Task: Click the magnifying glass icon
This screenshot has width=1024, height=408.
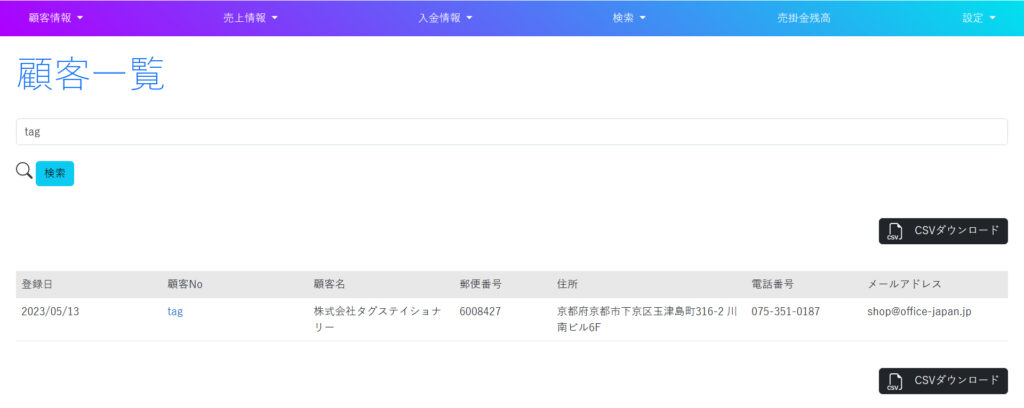Action: (24, 170)
